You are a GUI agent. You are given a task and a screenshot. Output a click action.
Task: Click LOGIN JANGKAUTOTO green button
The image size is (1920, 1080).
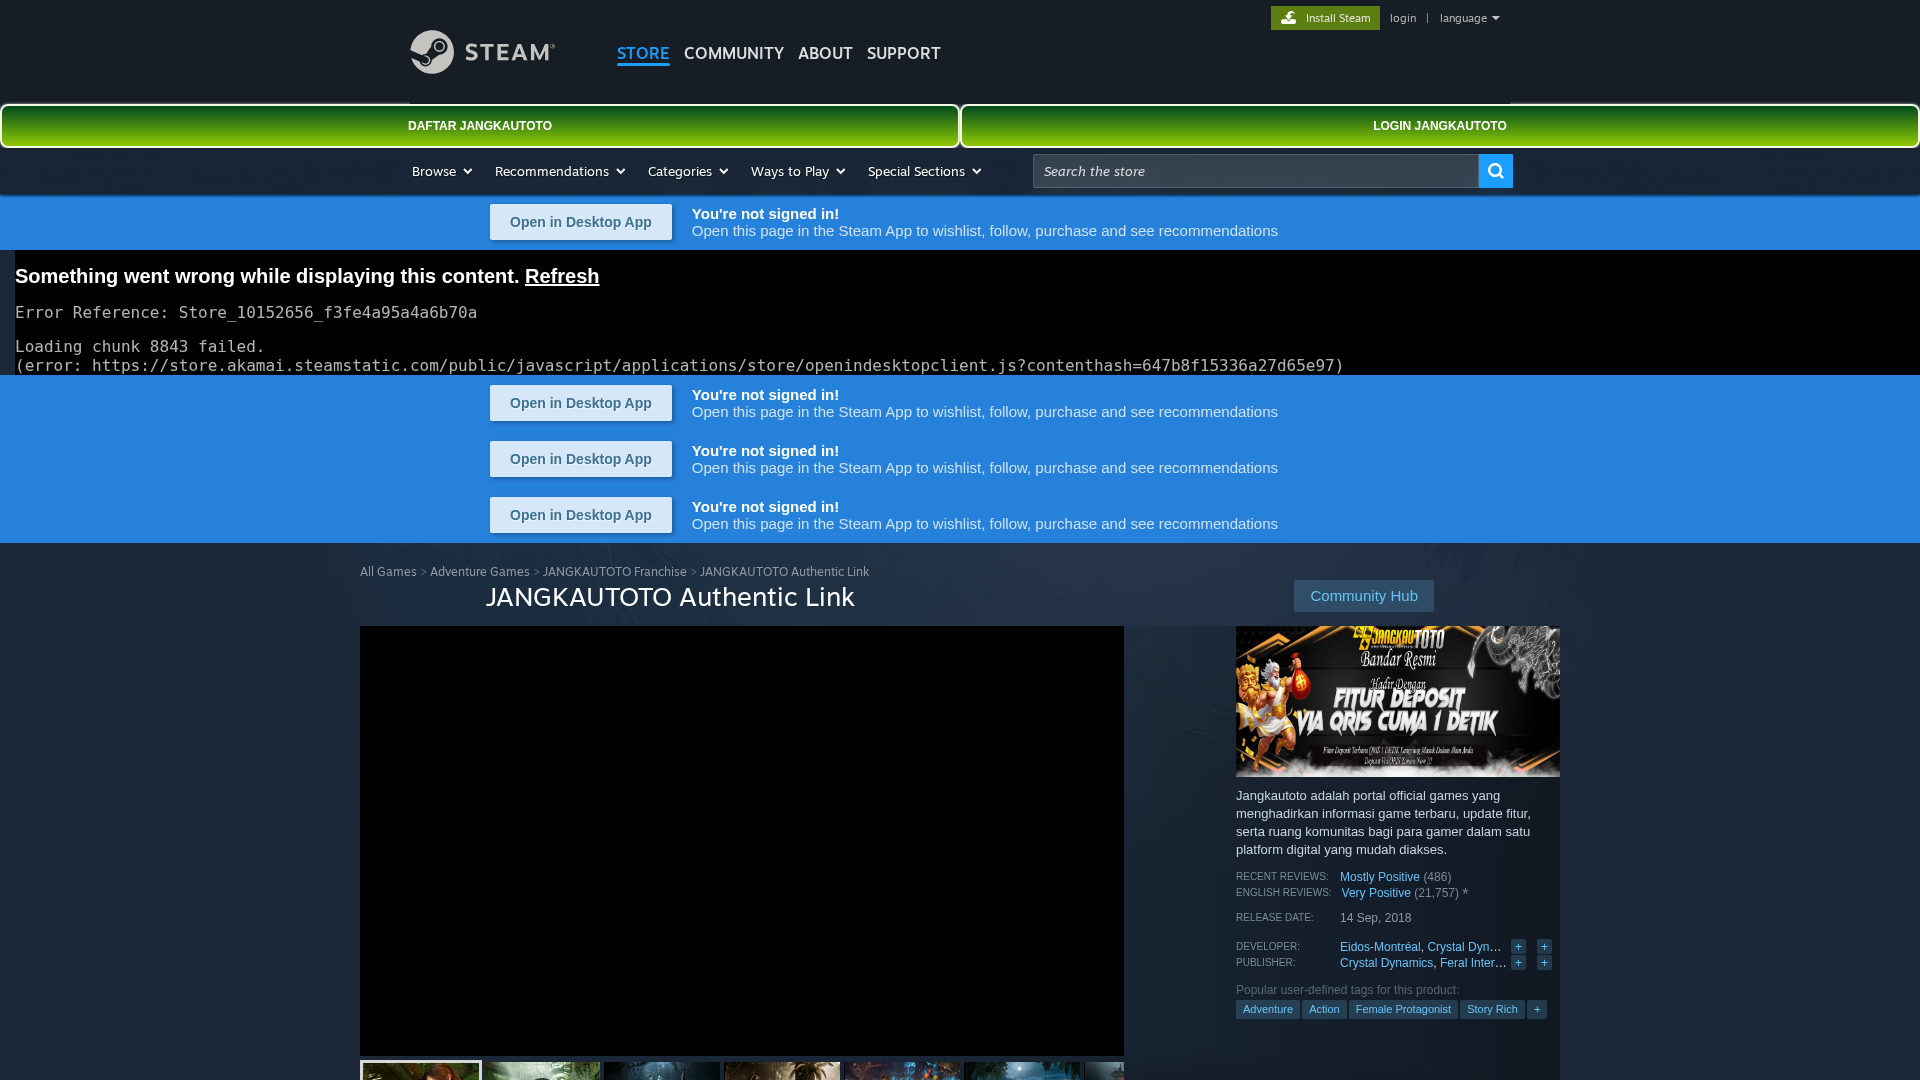[x=1440, y=126]
